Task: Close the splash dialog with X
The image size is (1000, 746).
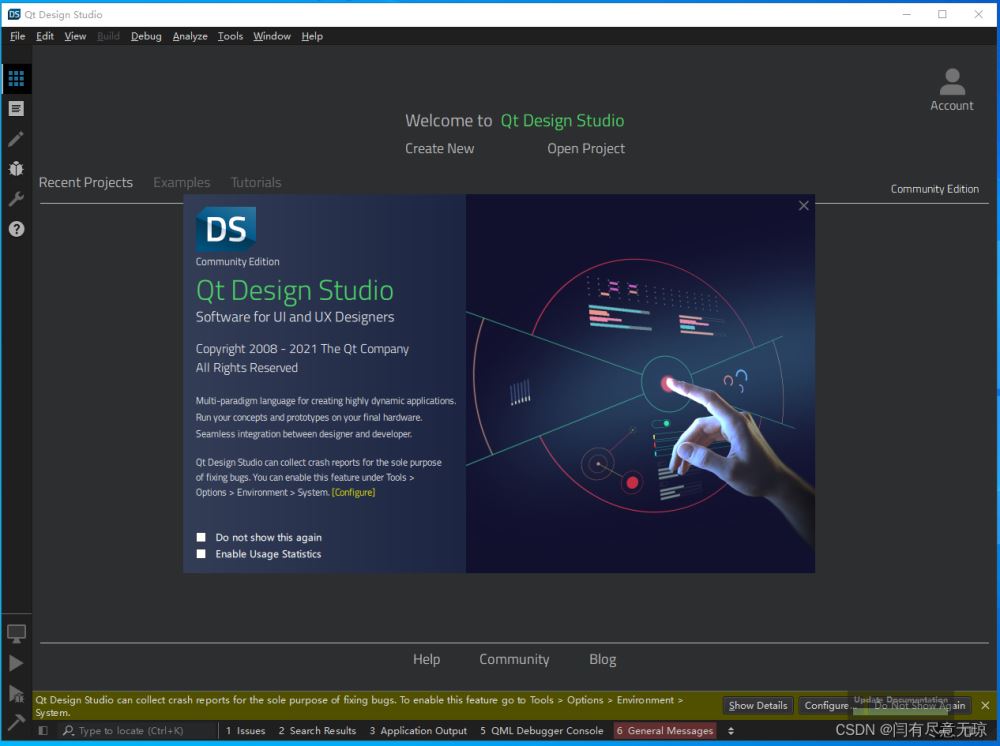Action: pos(804,205)
